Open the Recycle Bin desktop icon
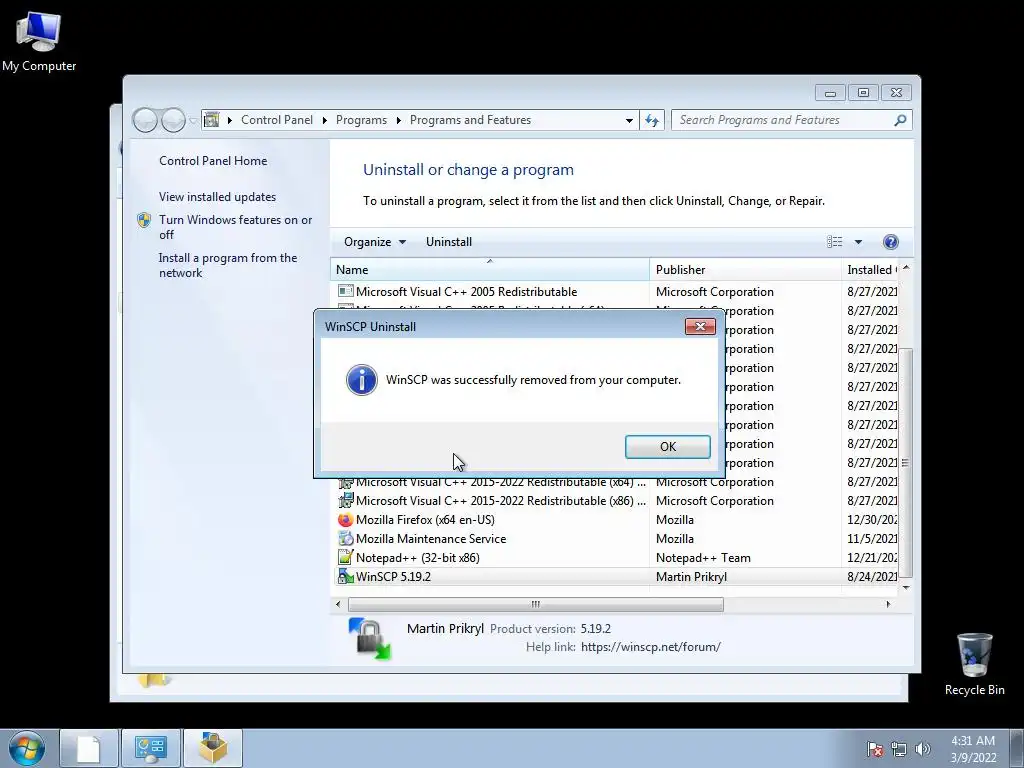 click(x=974, y=664)
